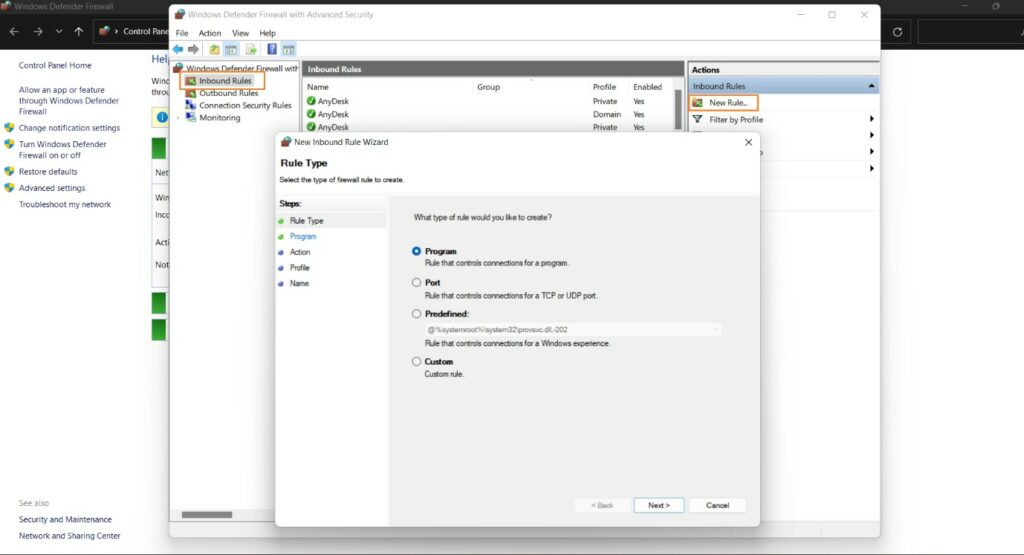
Task: Click the Export List toolbar icon
Action: click(x=251, y=49)
